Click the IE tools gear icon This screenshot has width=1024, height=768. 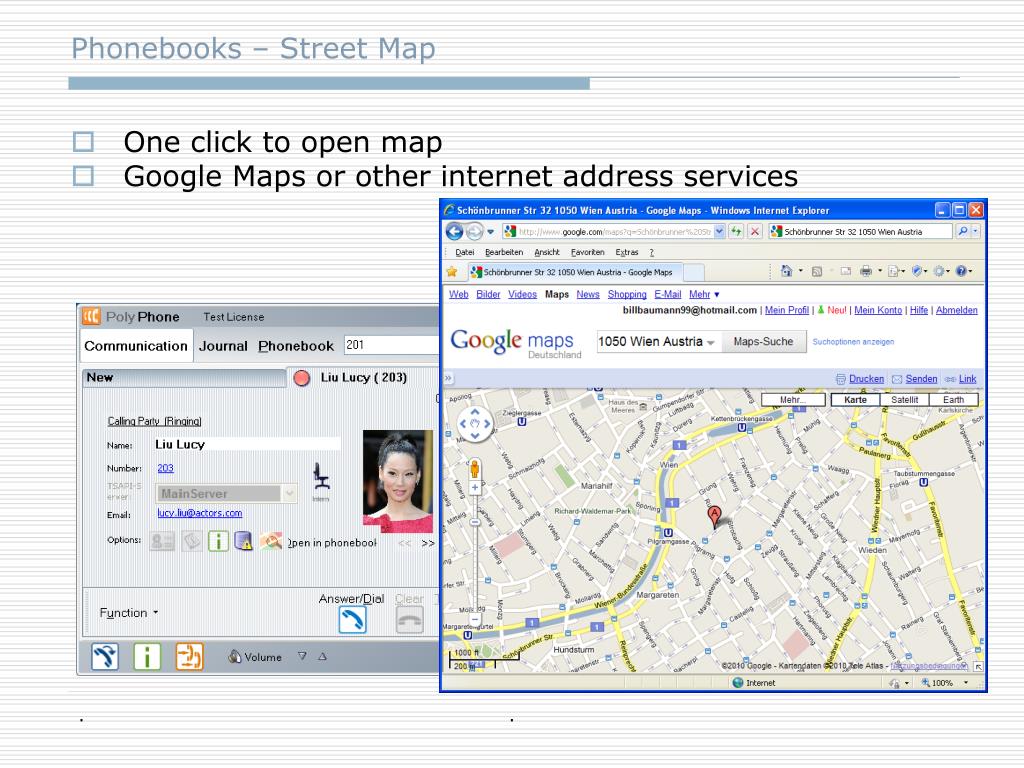pyautogui.click(x=939, y=271)
